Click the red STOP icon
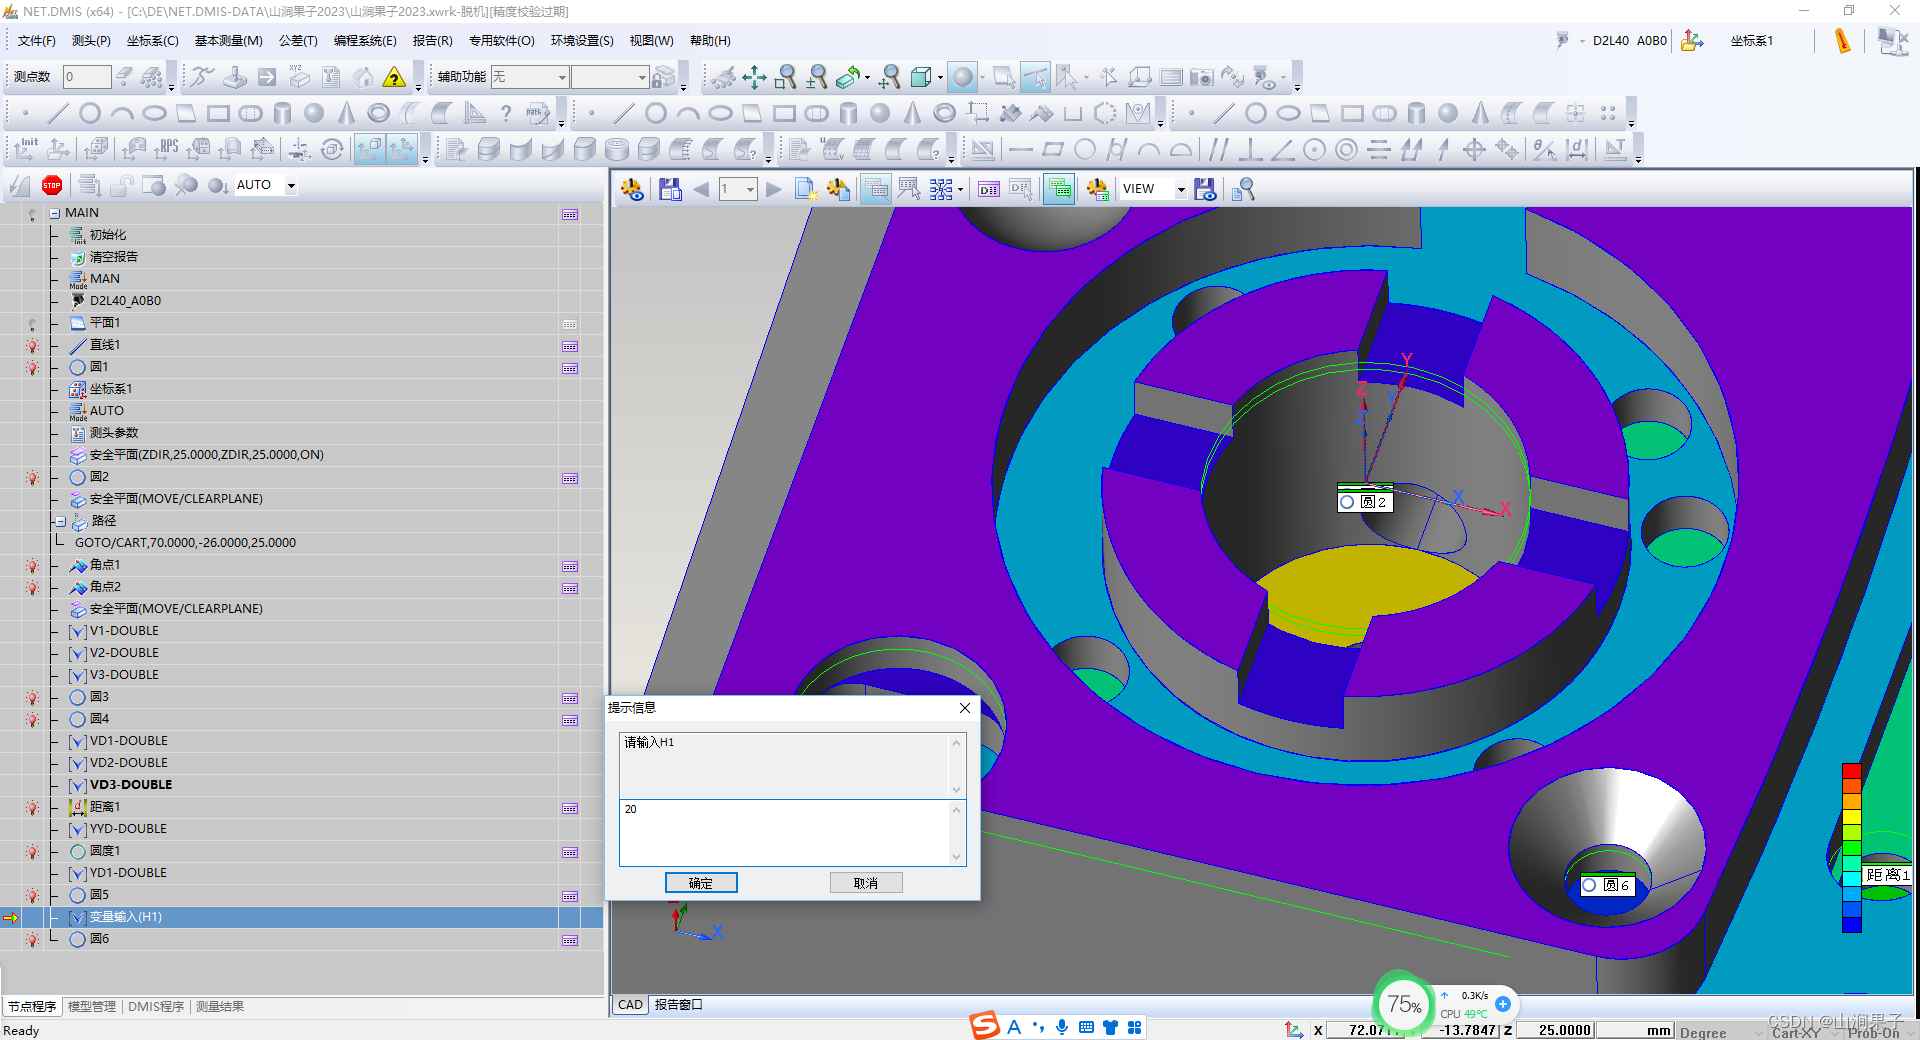 [x=52, y=185]
